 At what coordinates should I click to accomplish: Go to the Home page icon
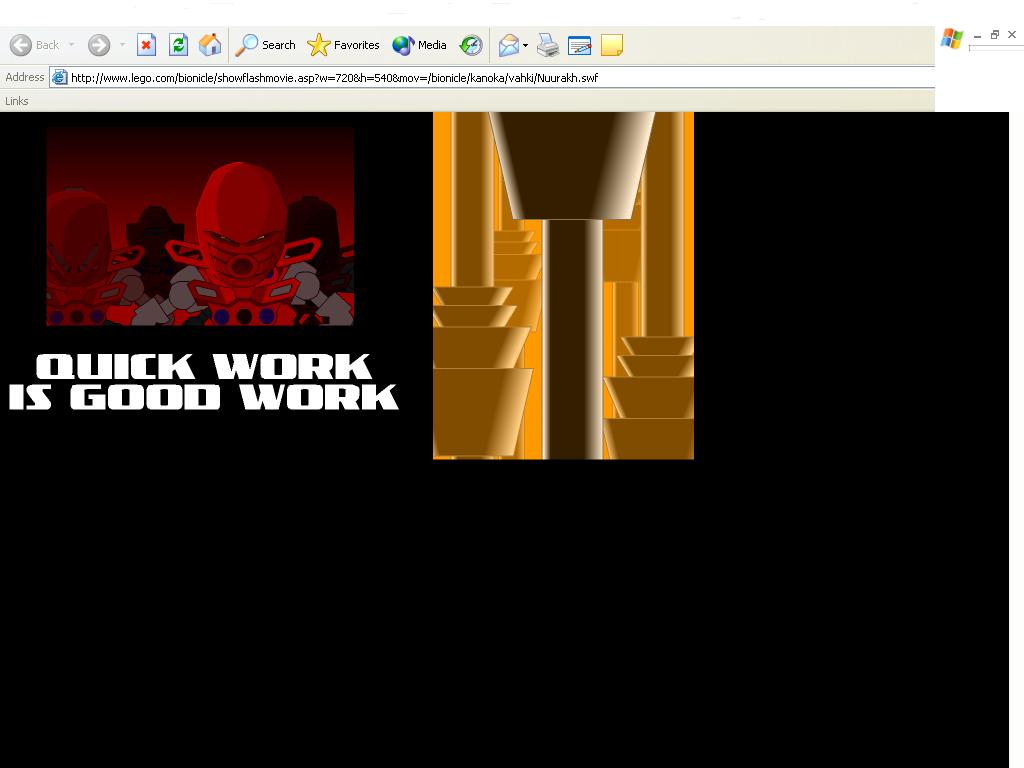tap(210, 45)
